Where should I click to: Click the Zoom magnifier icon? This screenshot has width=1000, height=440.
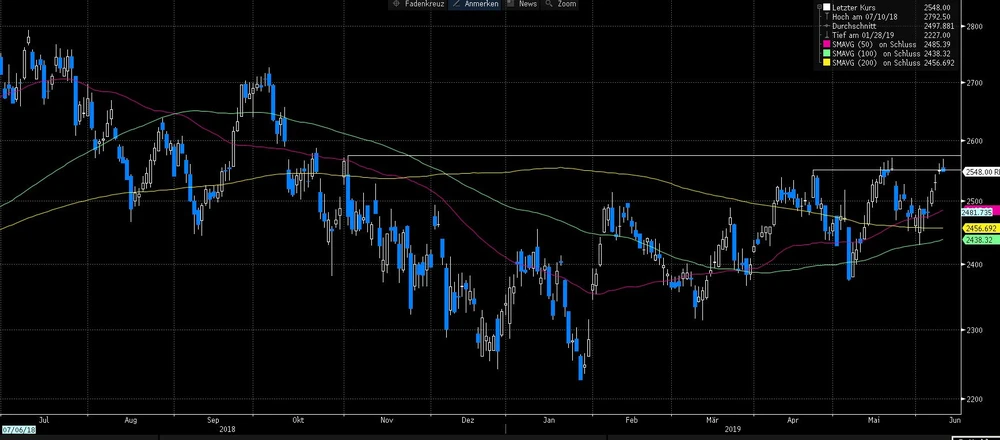[x=550, y=5]
